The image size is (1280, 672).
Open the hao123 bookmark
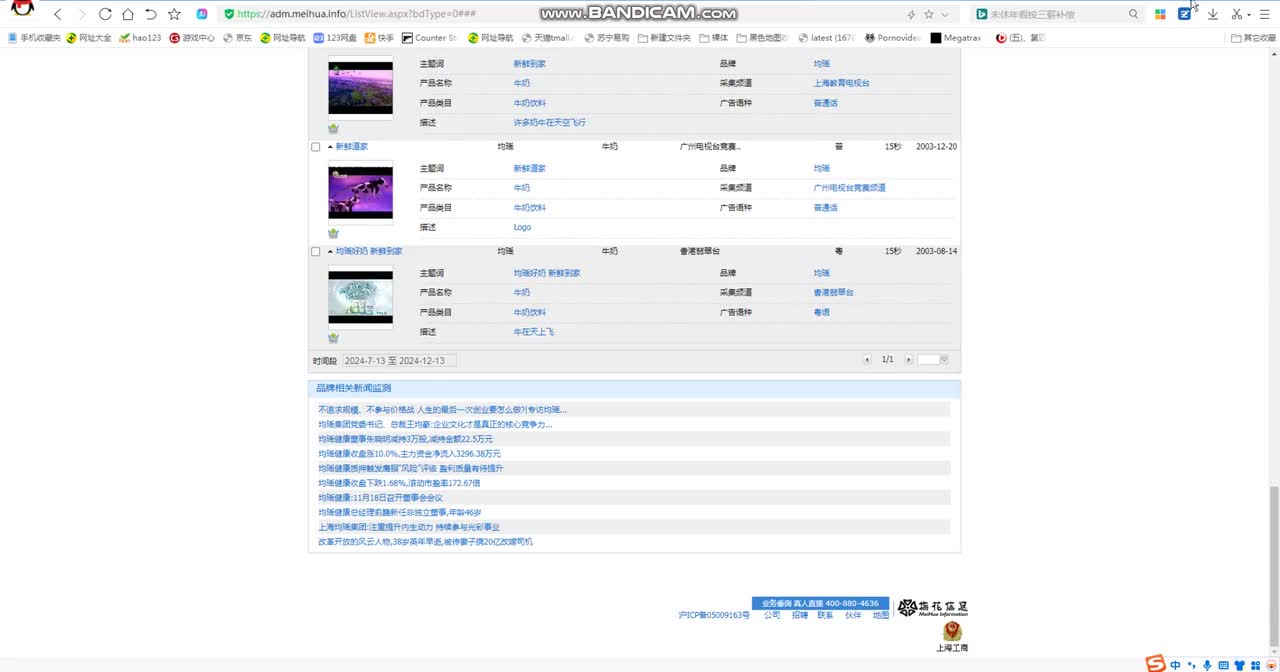click(140, 38)
